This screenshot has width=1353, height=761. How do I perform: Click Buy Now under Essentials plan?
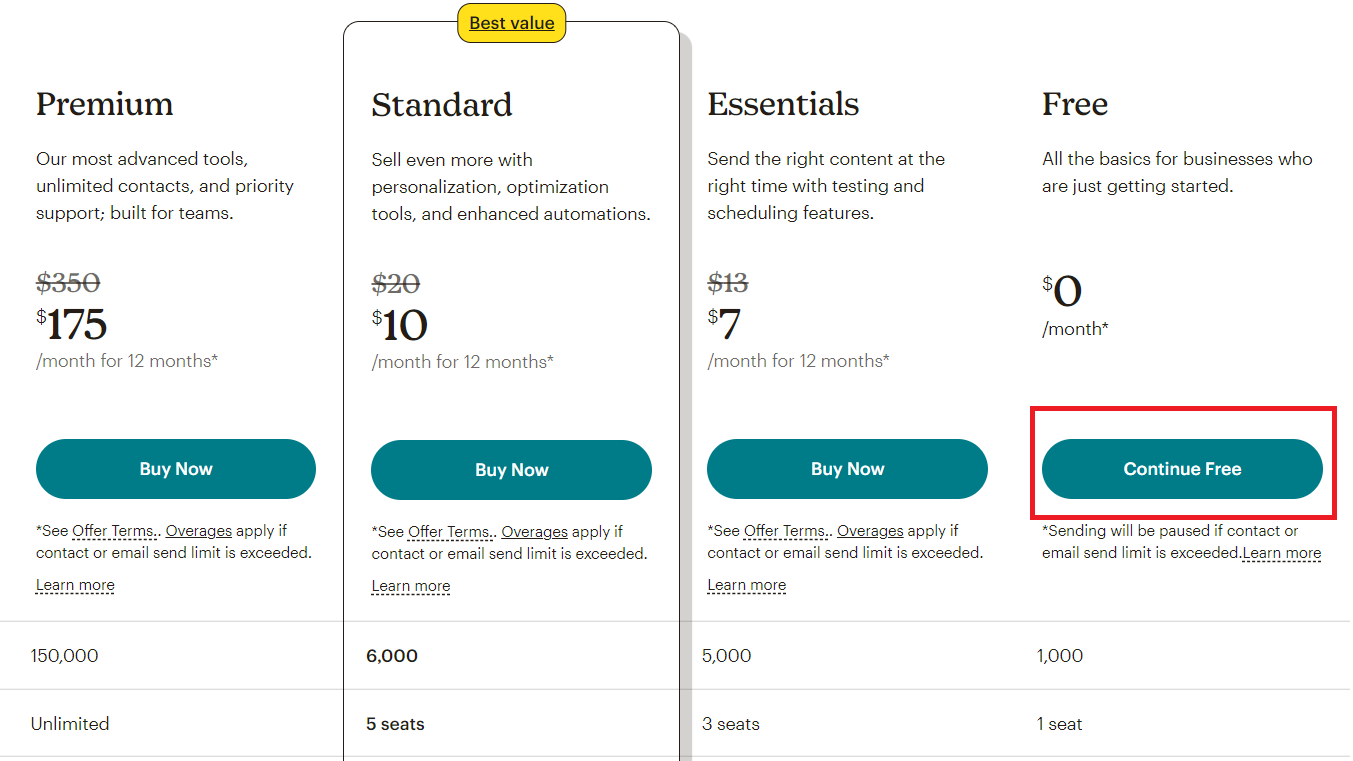847,469
